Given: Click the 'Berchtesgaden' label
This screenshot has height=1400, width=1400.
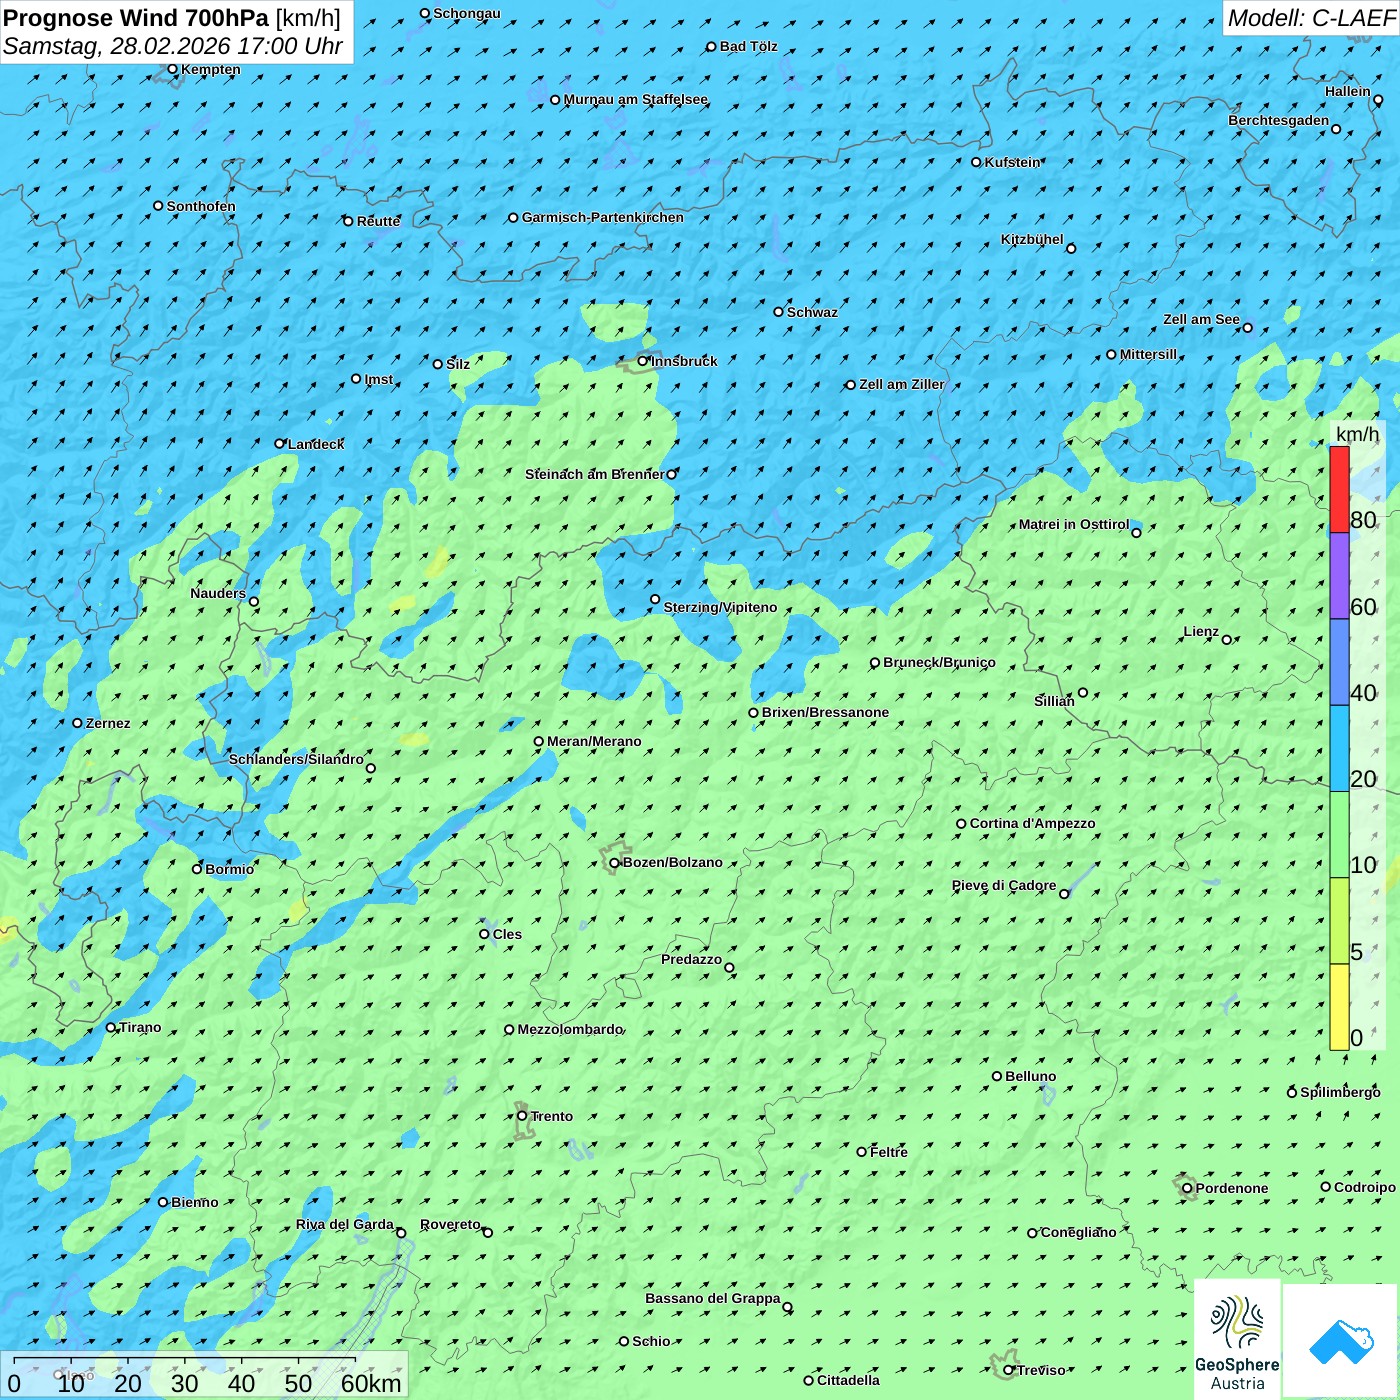Looking at the screenshot, I should pos(1279,120).
